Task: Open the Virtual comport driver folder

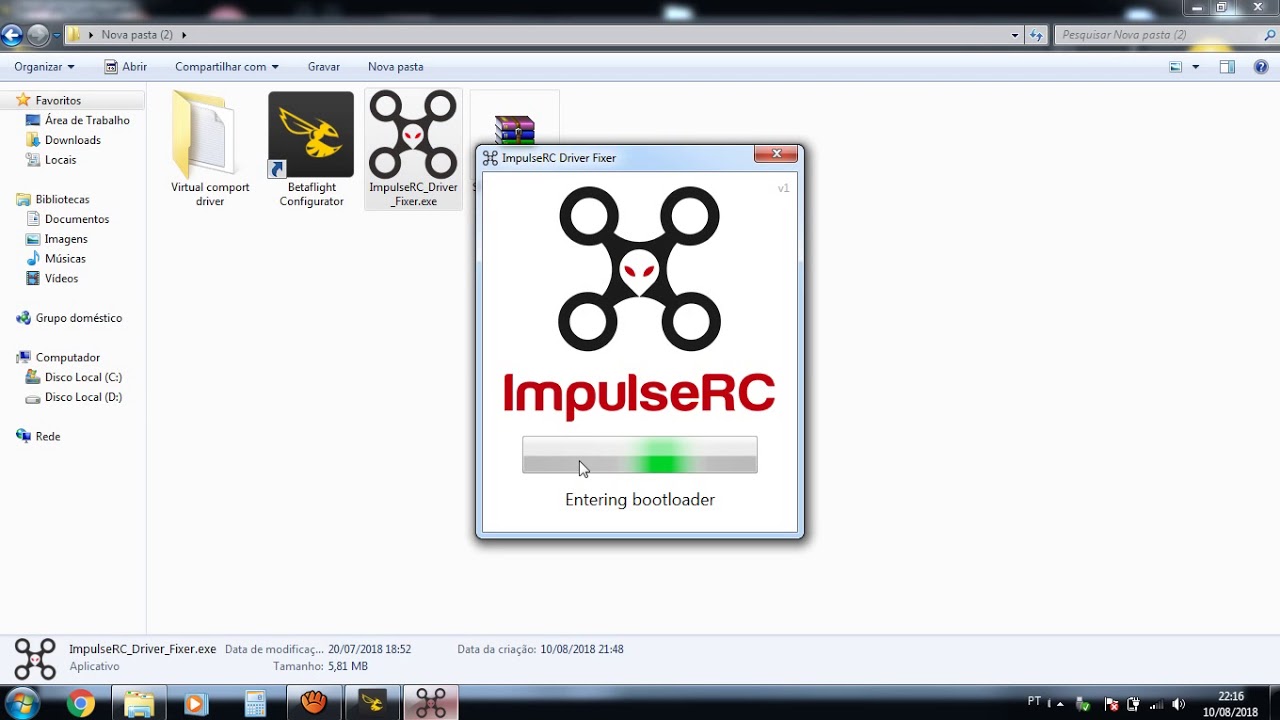Action: [x=210, y=148]
